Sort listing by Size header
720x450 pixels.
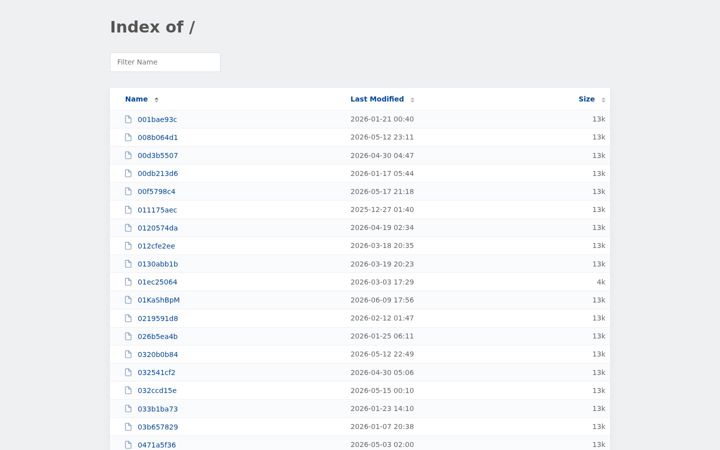[586, 99]
